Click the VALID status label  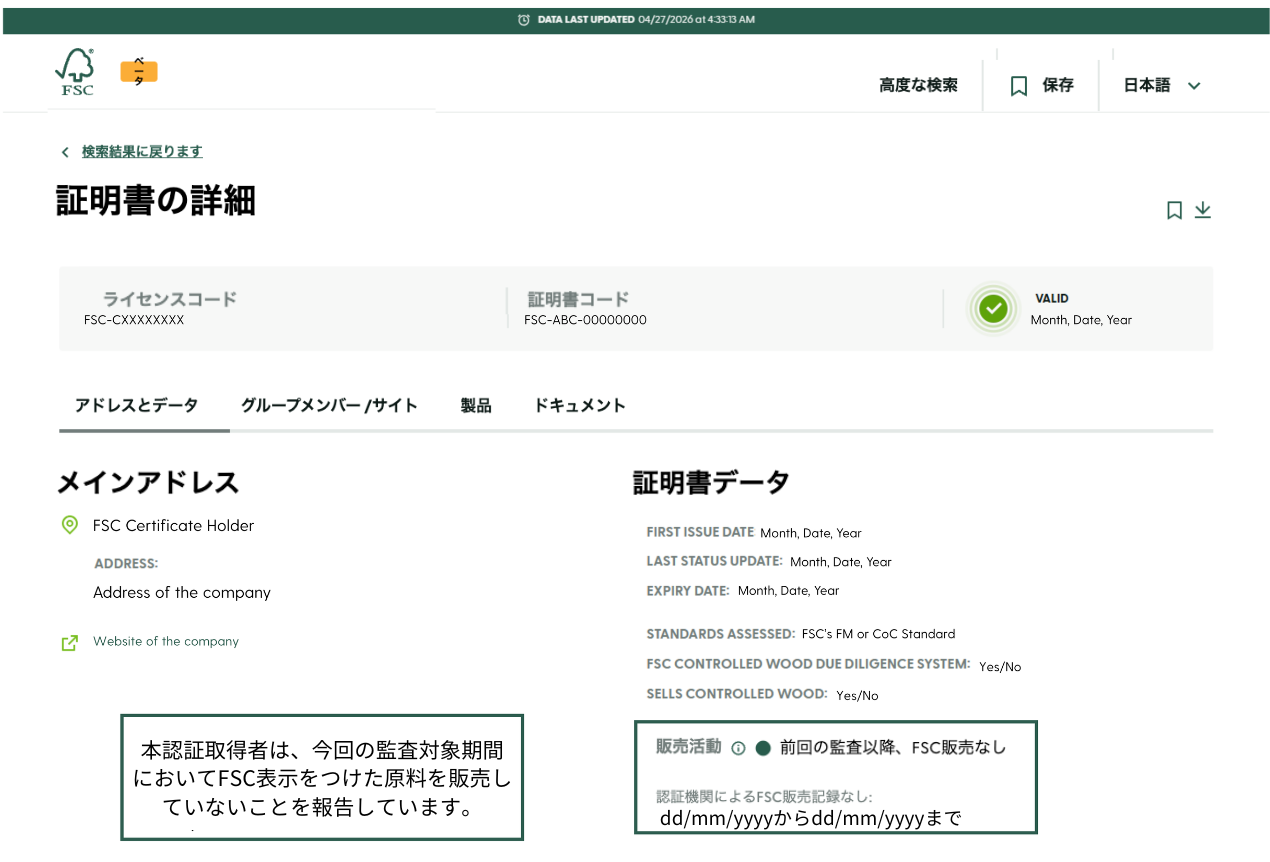coord(1052,299)
